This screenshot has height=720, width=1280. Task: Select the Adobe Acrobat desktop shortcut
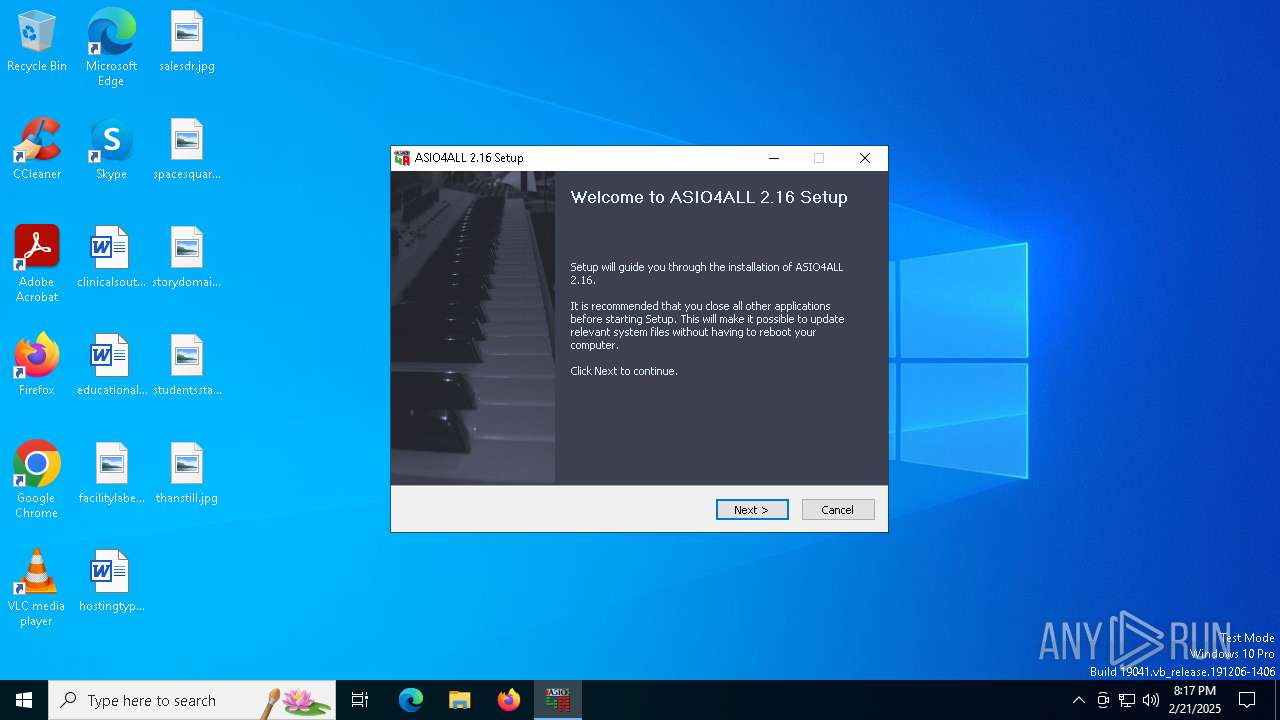click(37, 264)
